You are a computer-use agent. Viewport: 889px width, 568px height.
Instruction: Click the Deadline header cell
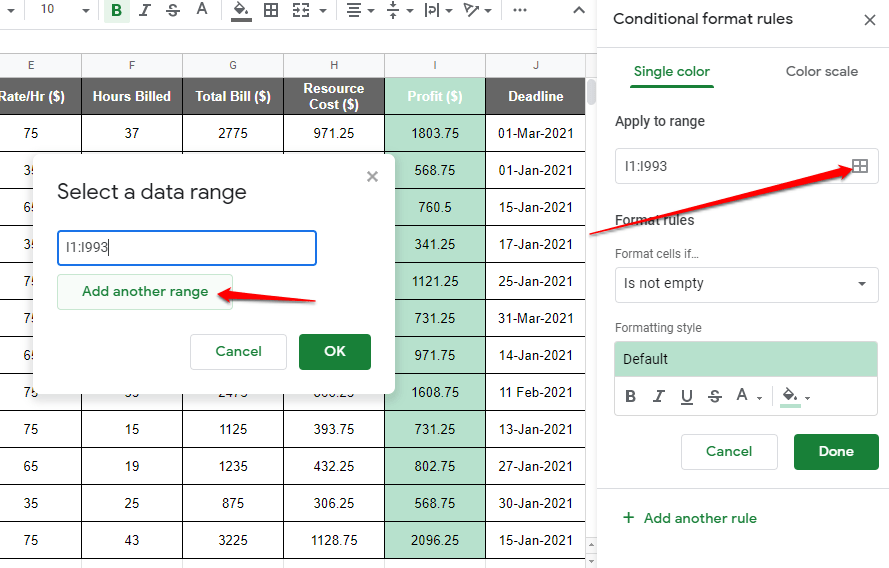pos(535,96)
